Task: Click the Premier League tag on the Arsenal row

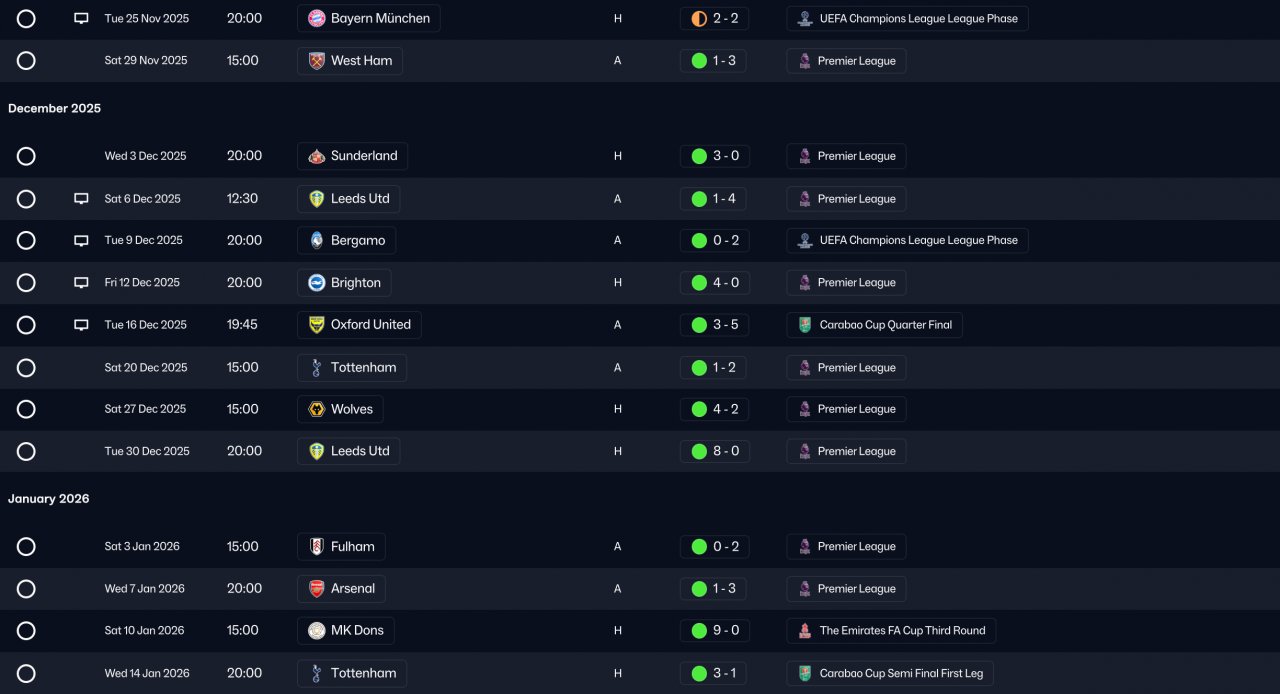Action: 846,589
